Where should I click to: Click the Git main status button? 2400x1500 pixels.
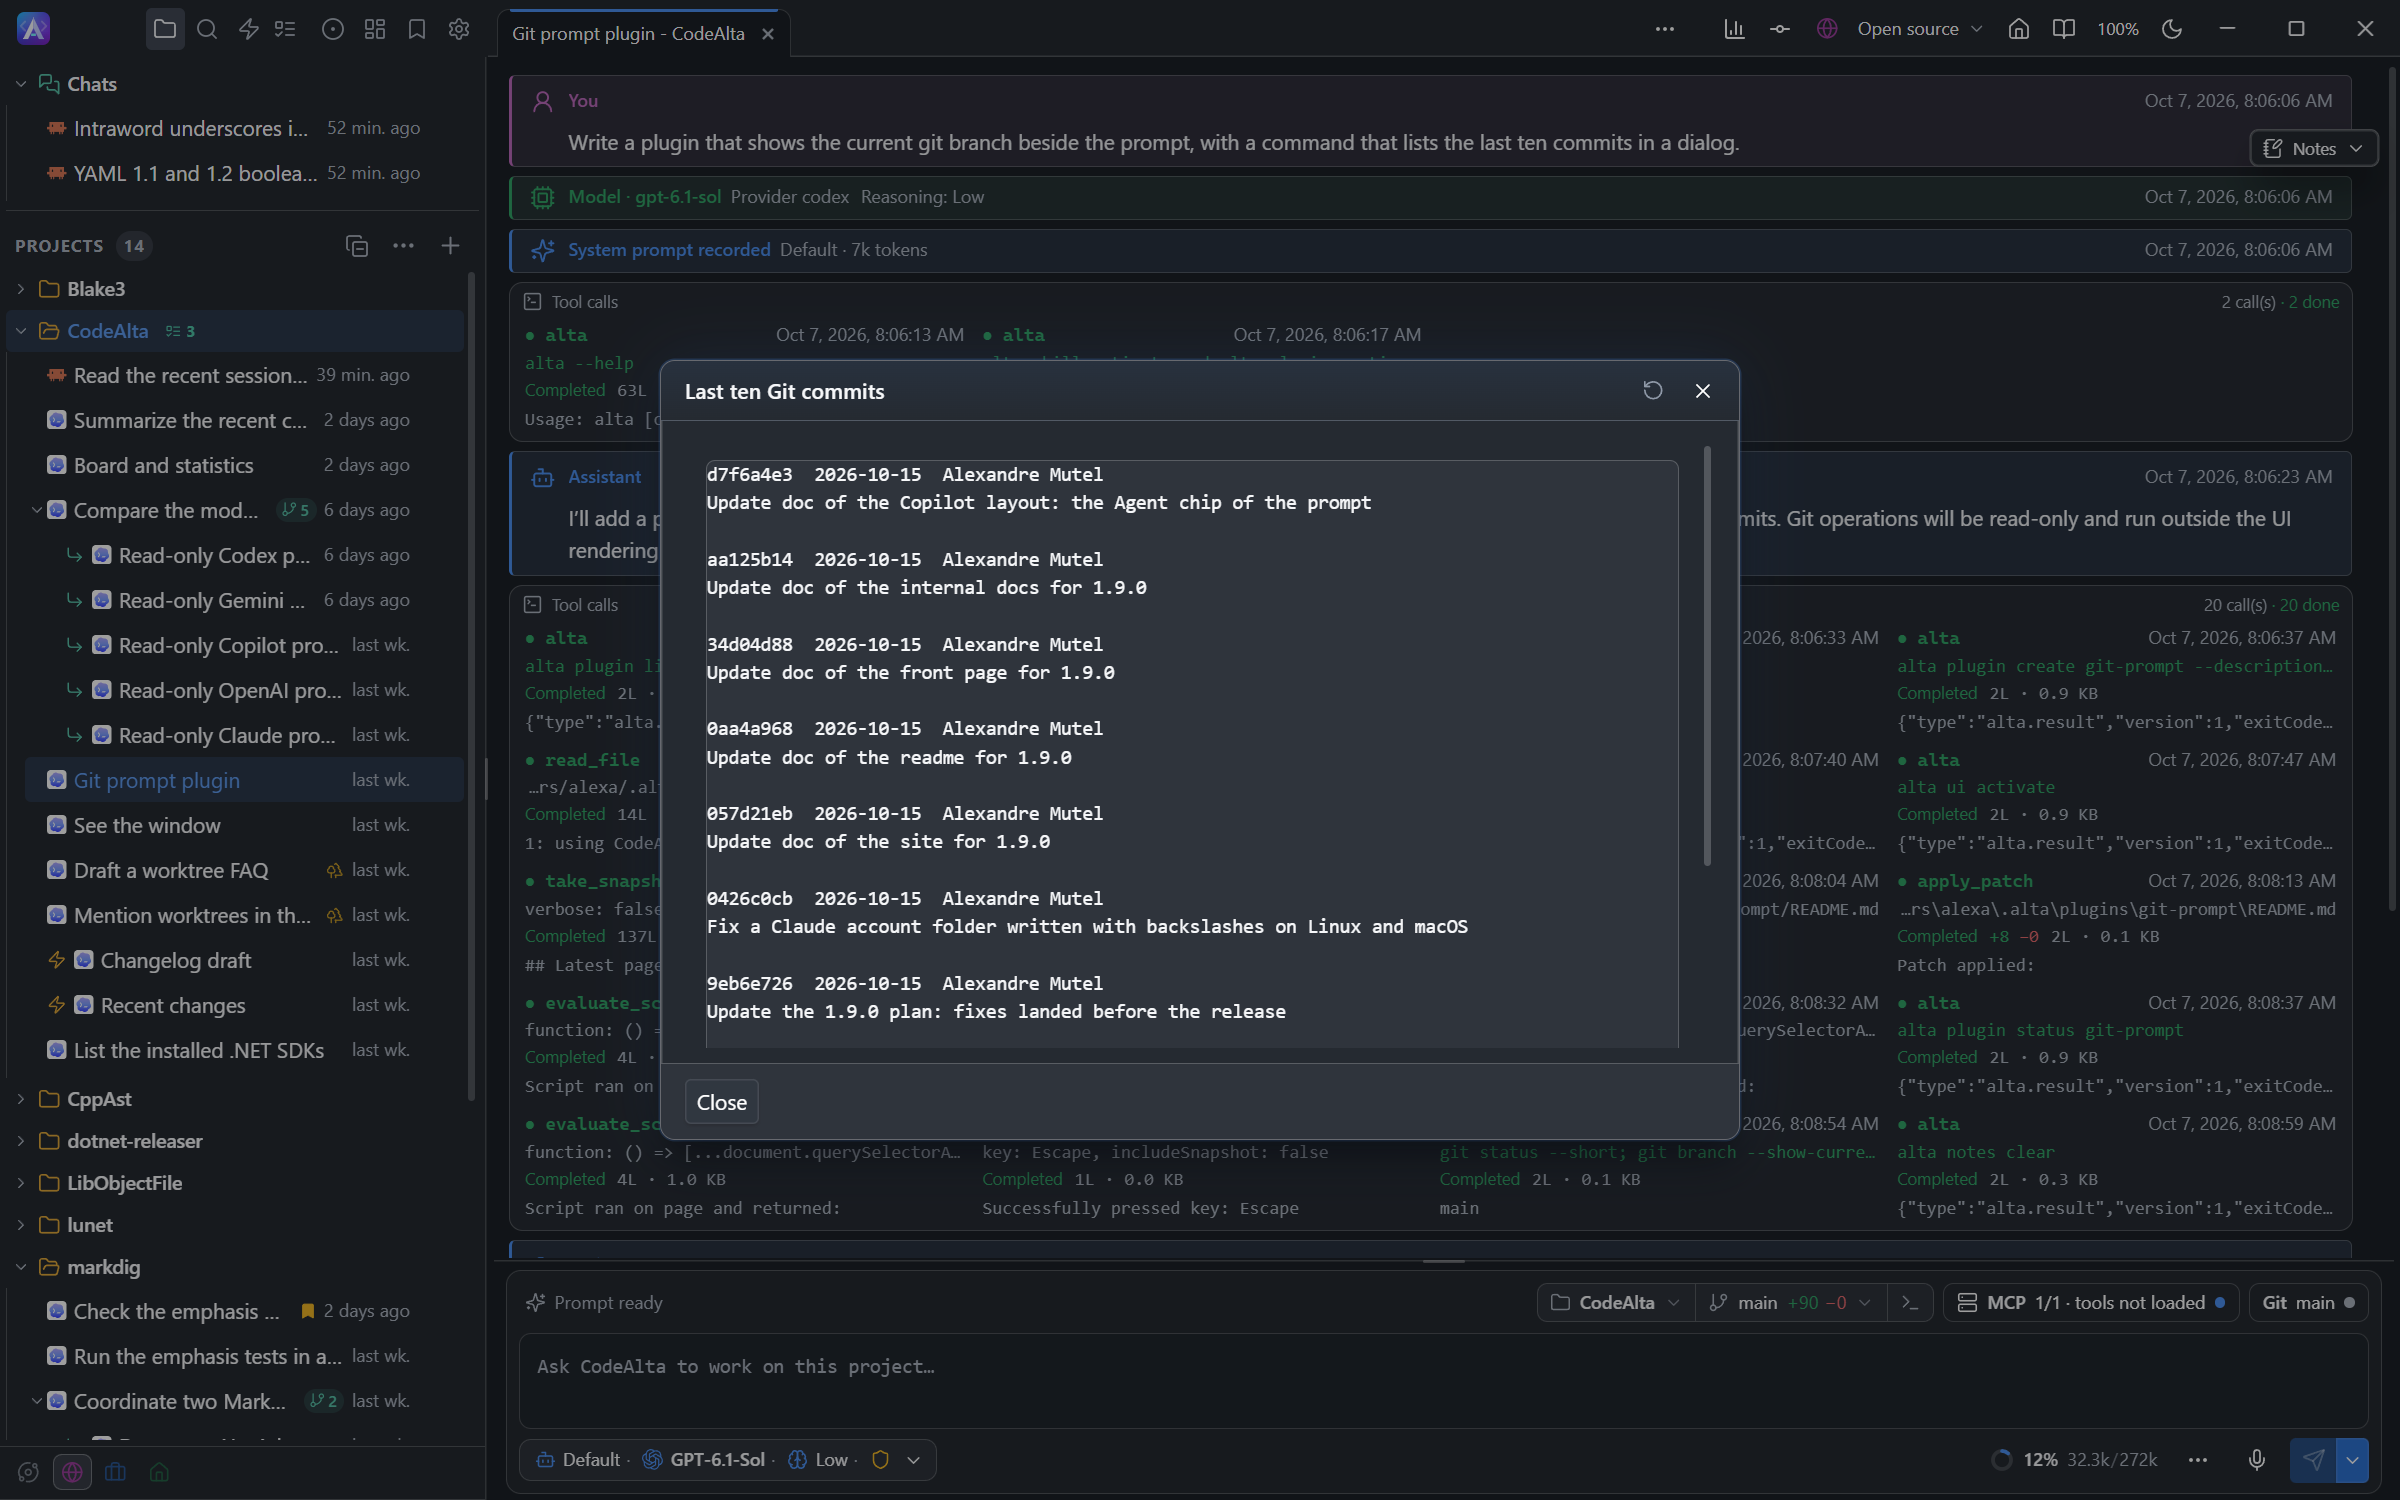click(2308, 1303)
